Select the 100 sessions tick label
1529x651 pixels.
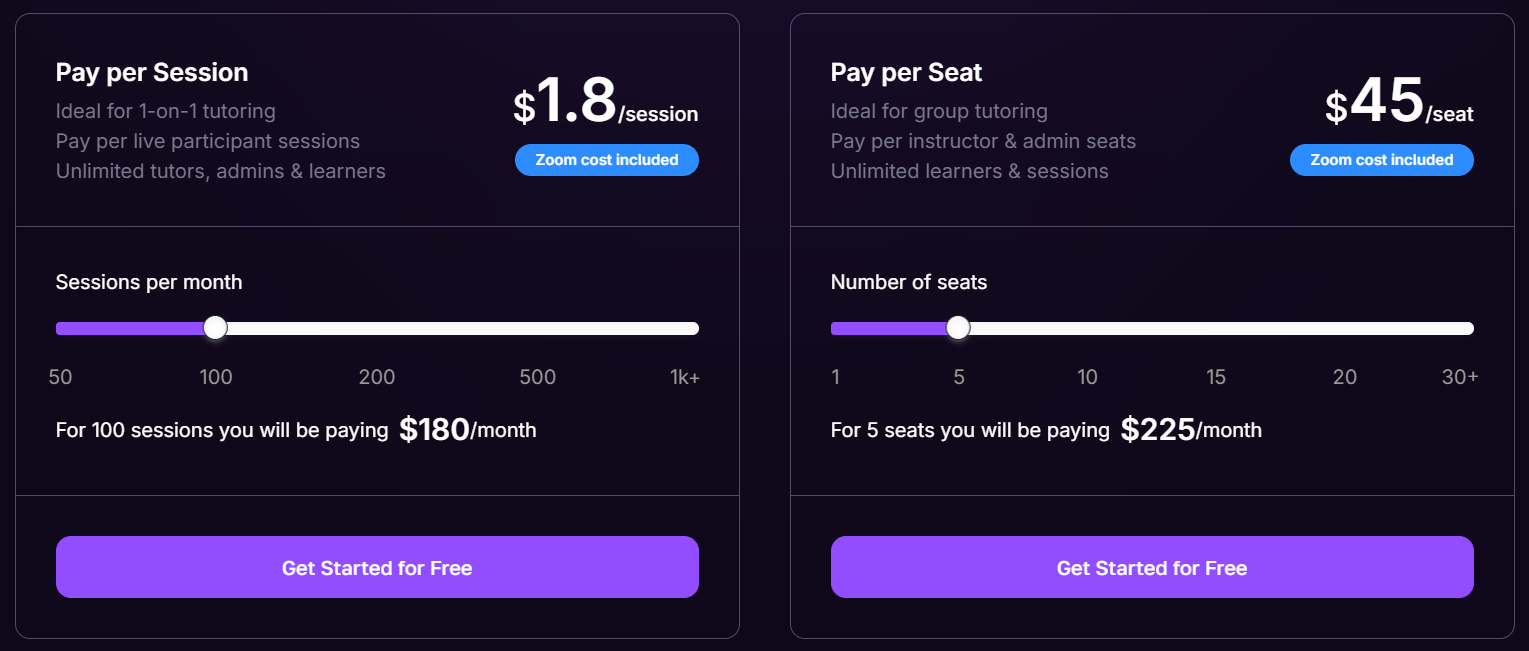click(216, 377)
